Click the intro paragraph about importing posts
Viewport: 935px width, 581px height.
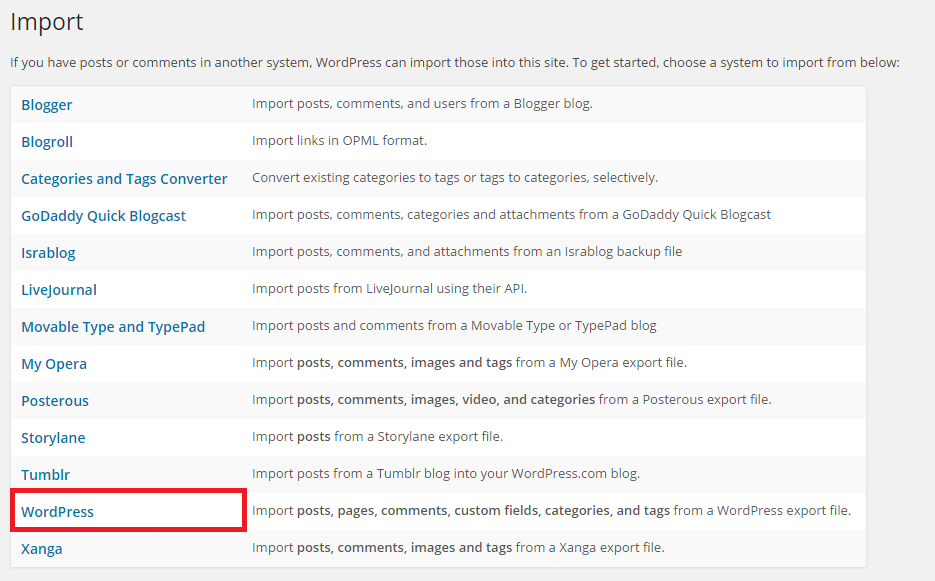pyautogui.click(x=455, y=63)
